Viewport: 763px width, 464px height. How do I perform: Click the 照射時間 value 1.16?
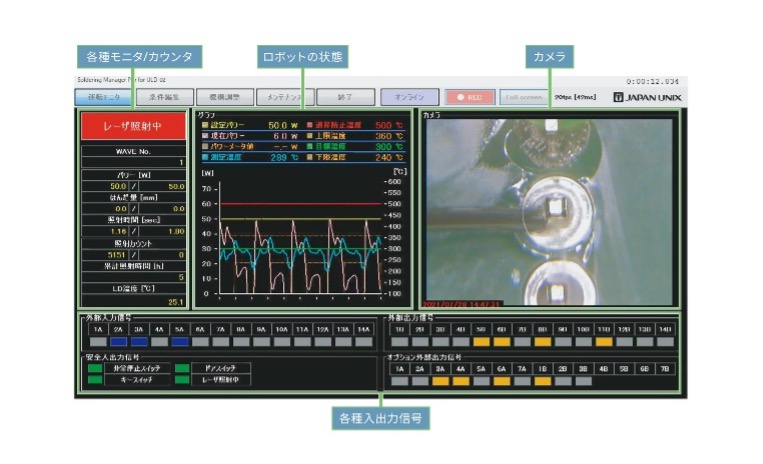(118, 232)
